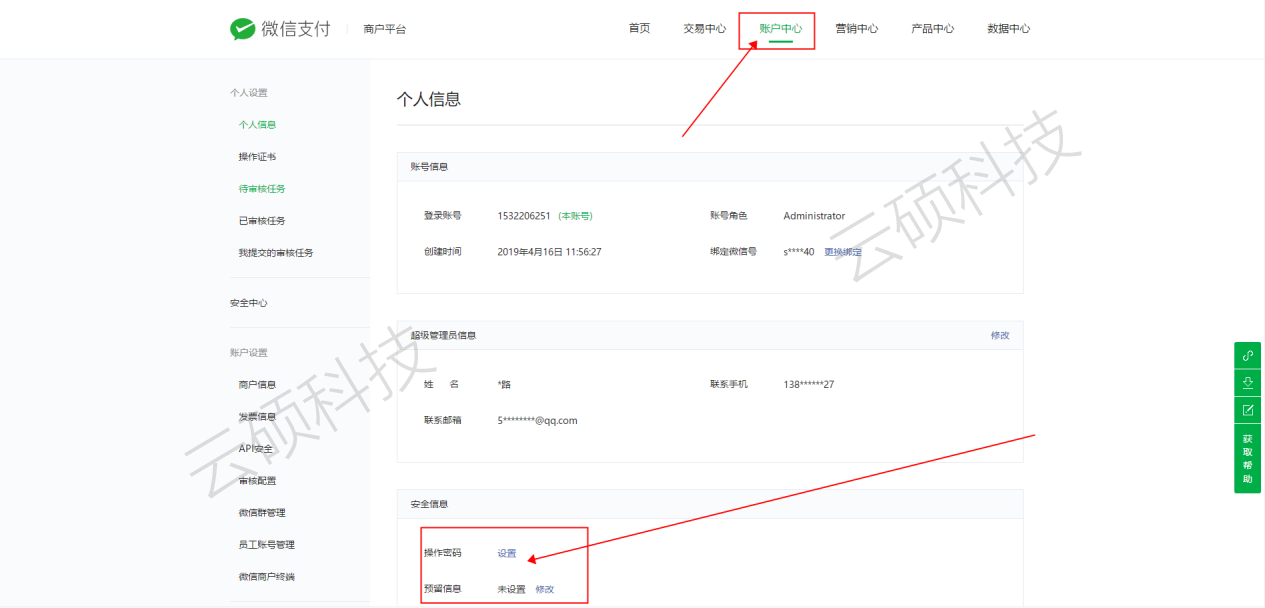1265x608 pixels.
Task: Click the edit feedback icon in floating bar
Action: point(1247,410)
